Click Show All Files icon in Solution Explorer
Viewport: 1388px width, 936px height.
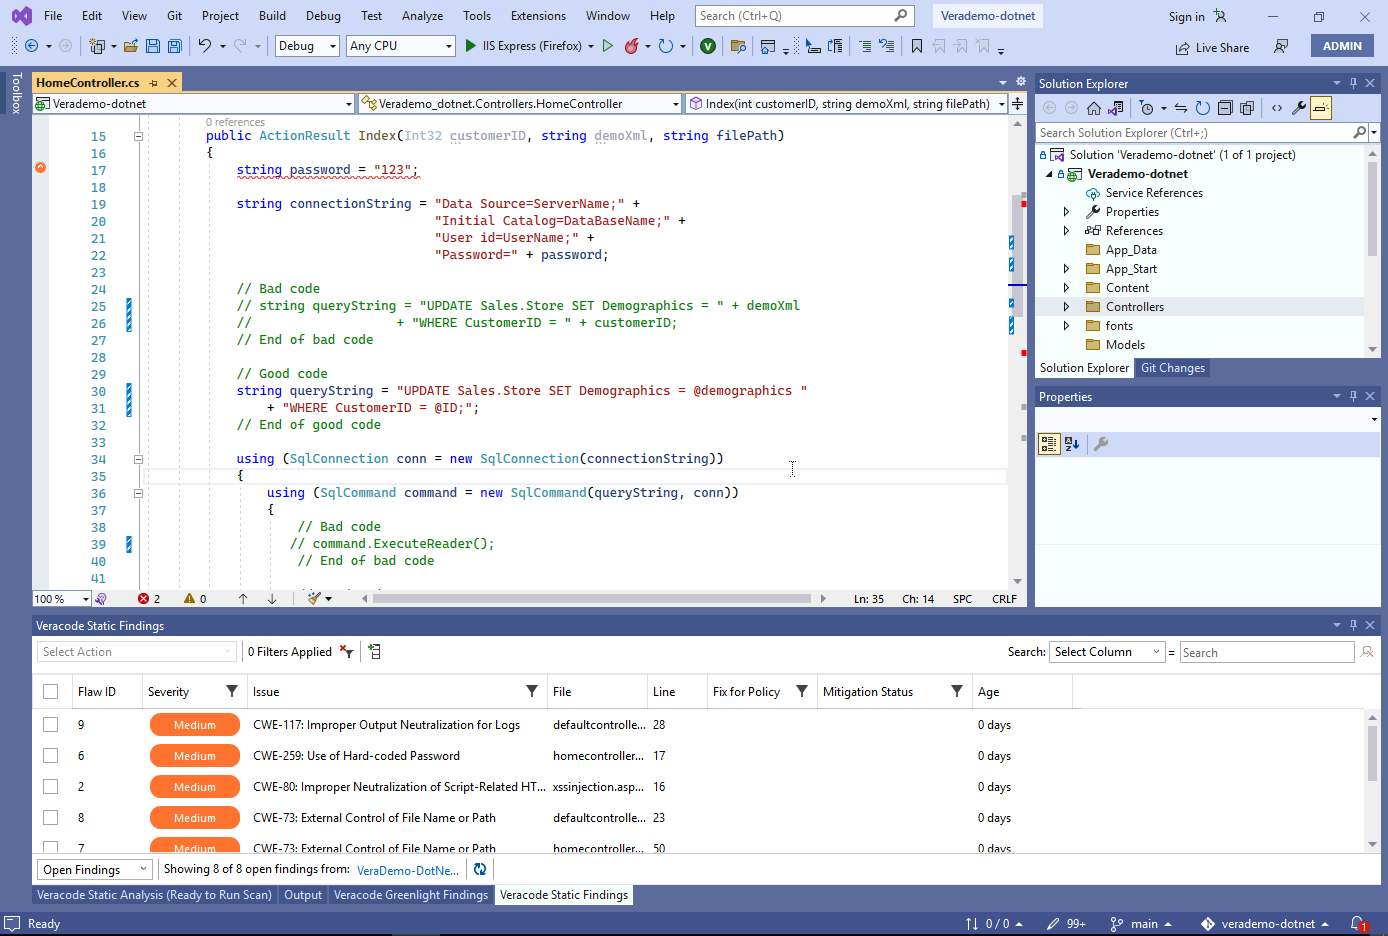pos(1247,108)
